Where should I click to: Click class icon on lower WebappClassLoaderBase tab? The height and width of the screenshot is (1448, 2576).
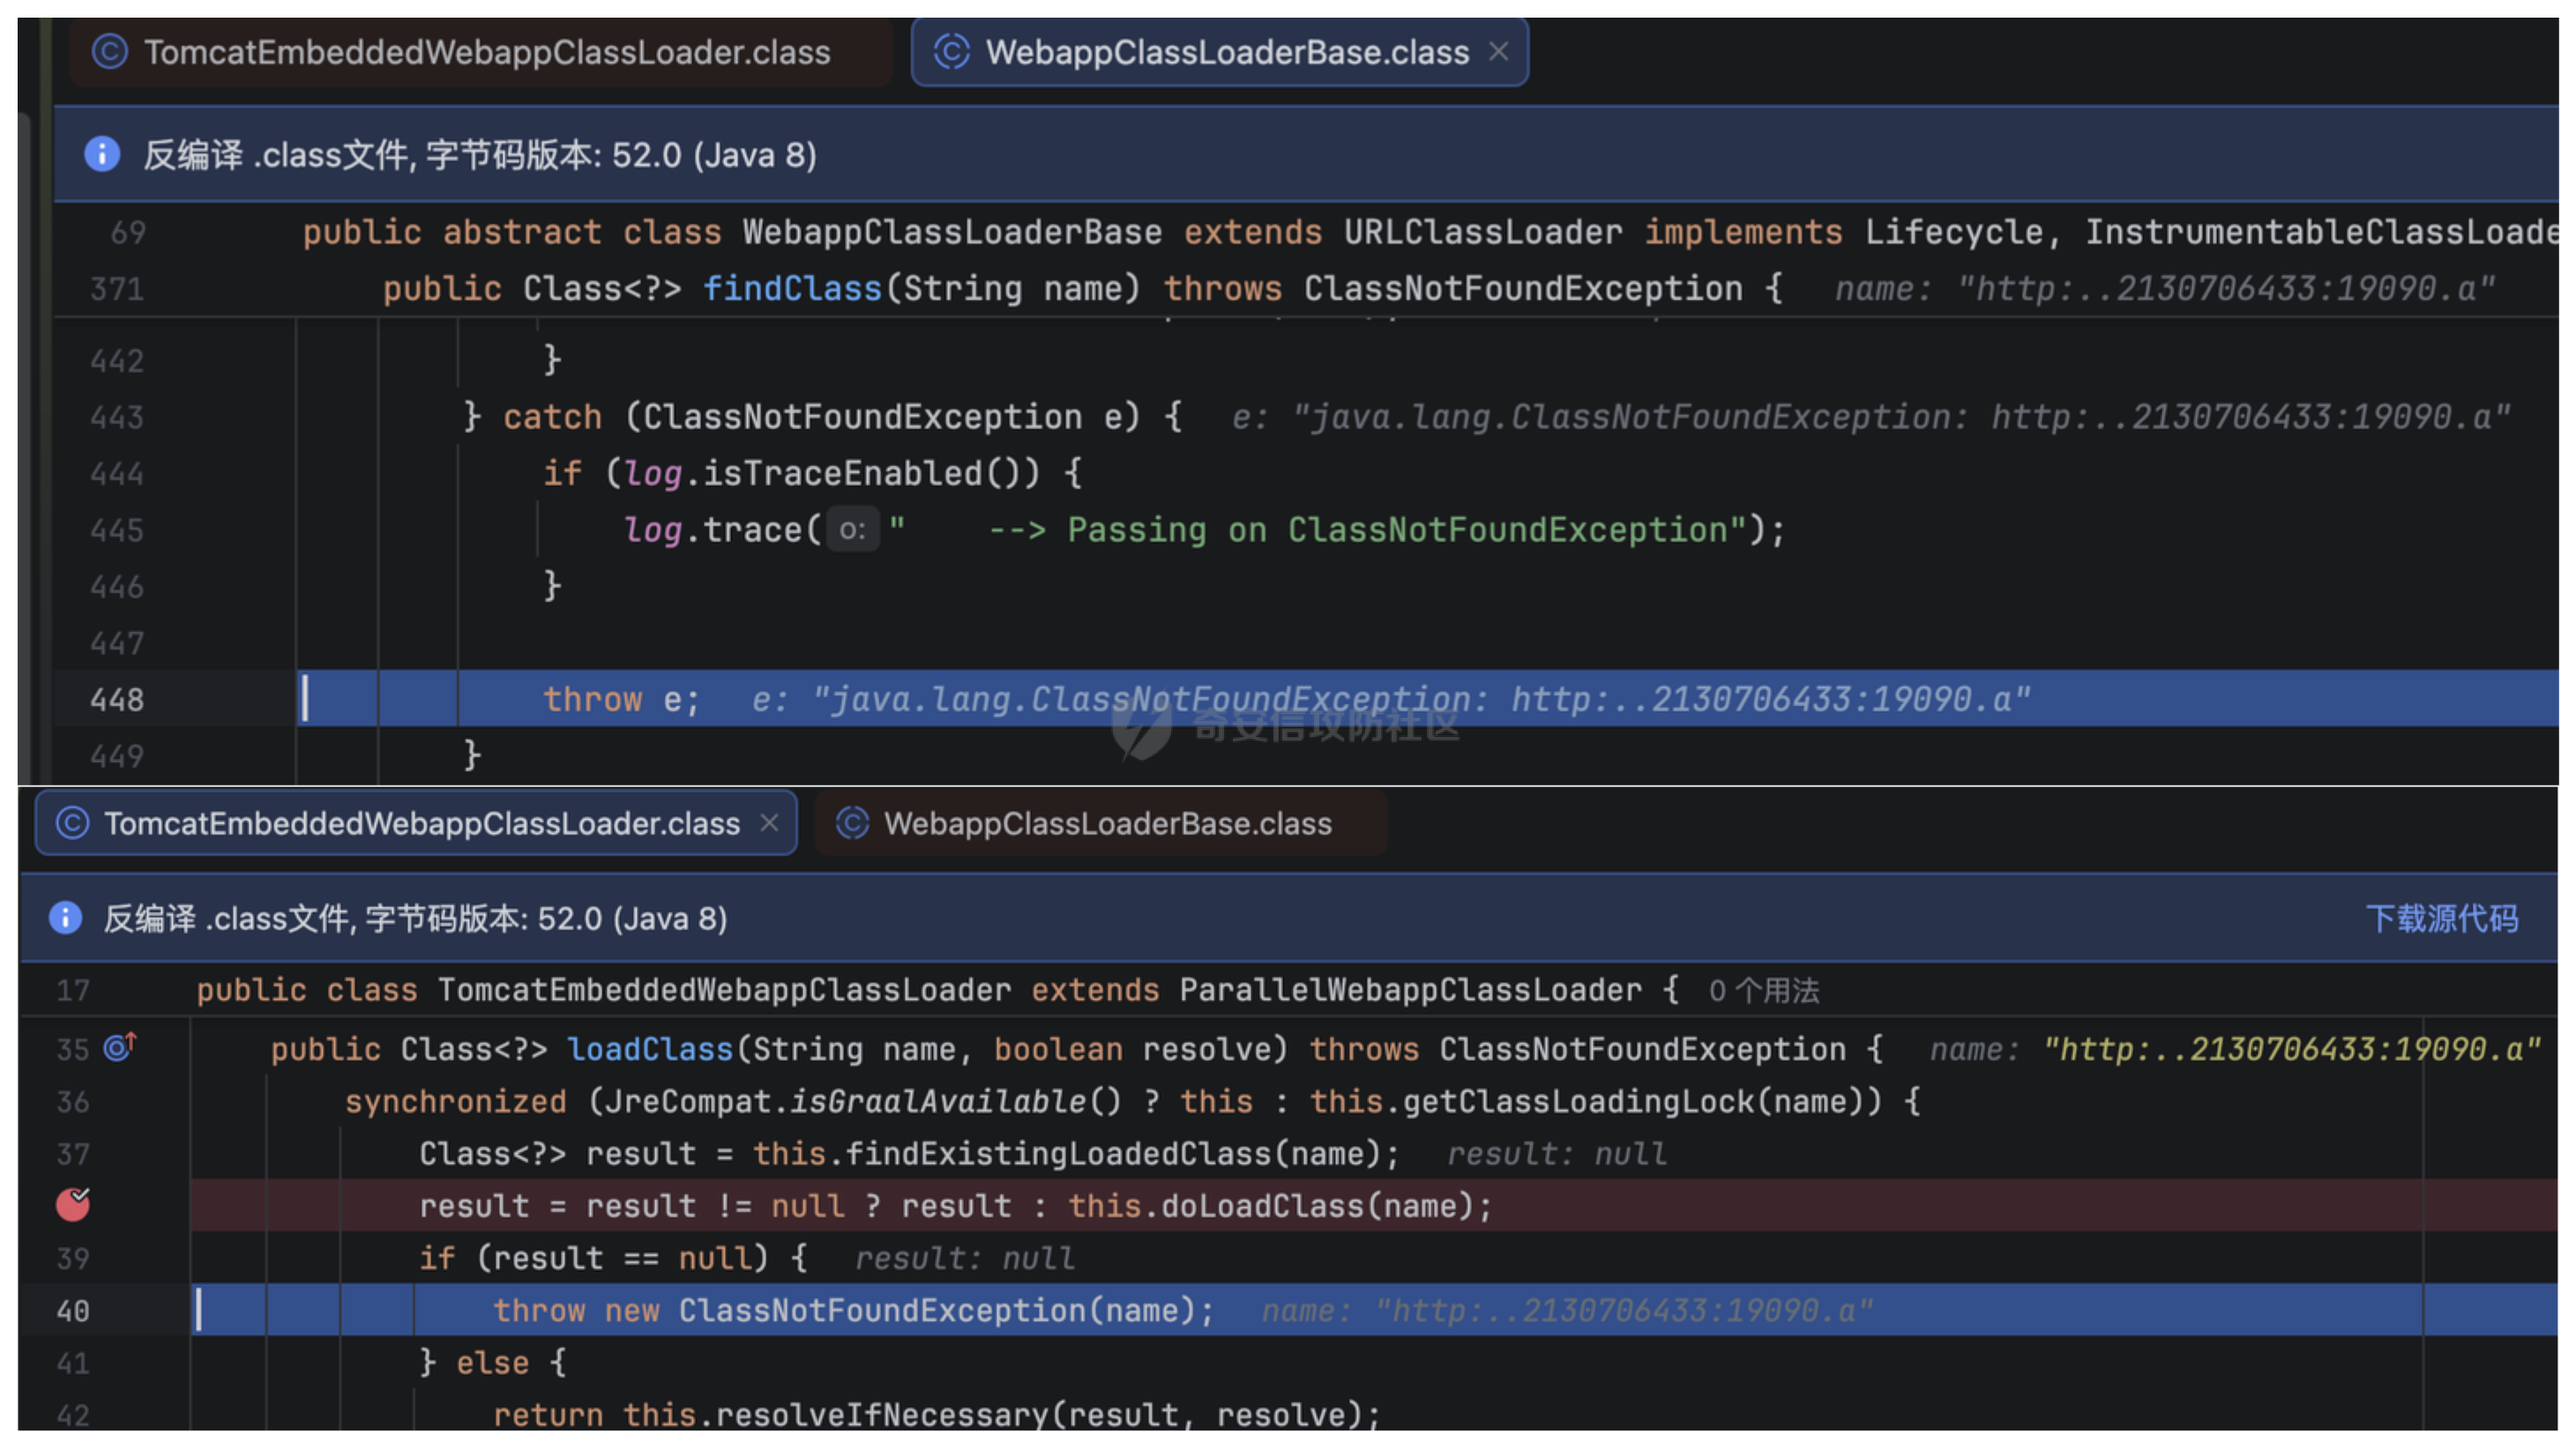pyautogui.click(x=852, y=823)
